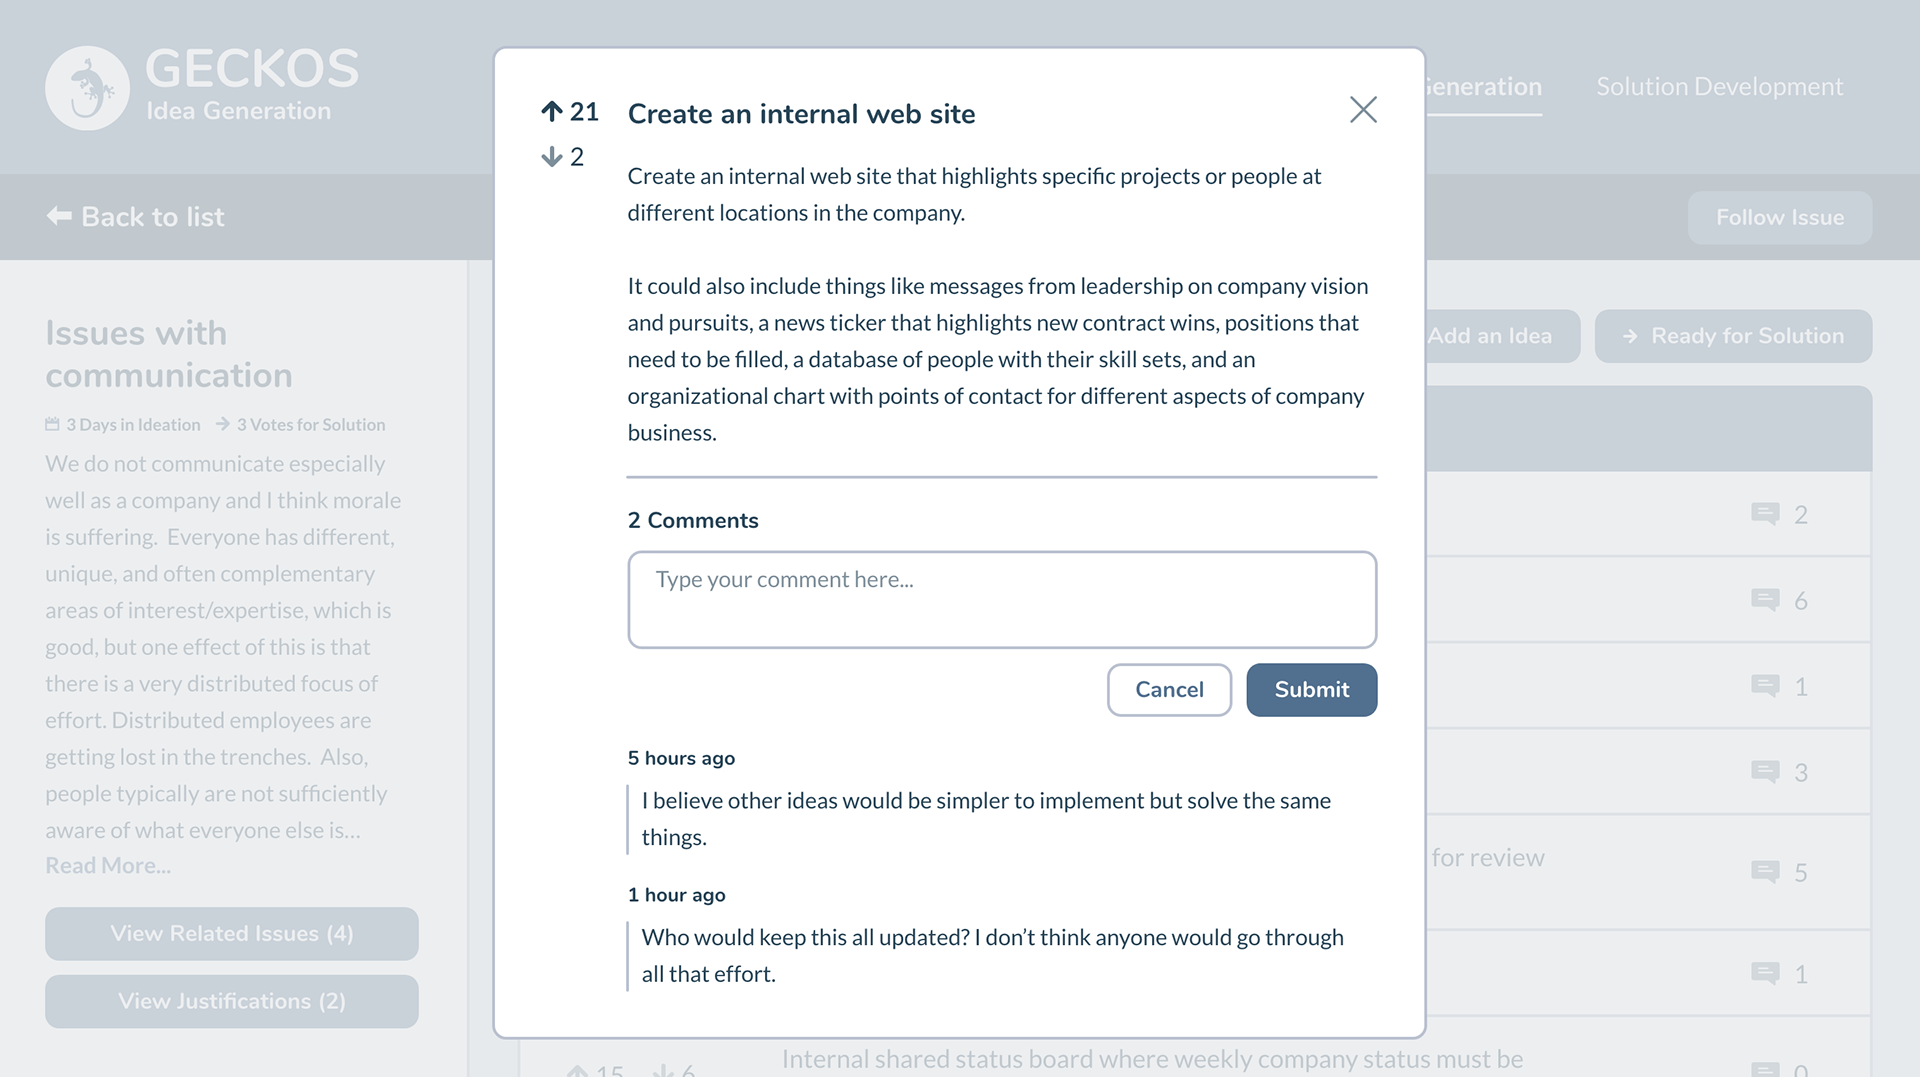
Task: Expand description with Read More link
Action: point(108,866)
